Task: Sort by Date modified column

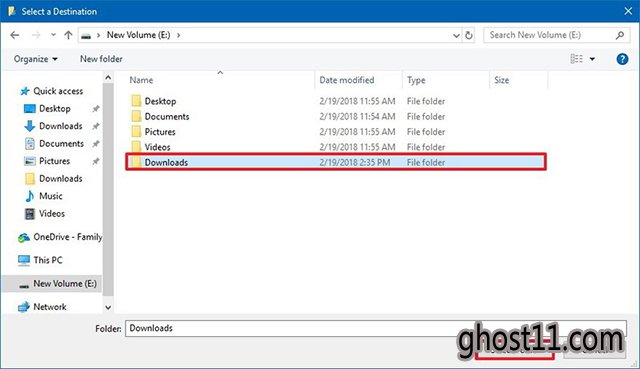Action: pyautogui.click(x=347, y=80)
